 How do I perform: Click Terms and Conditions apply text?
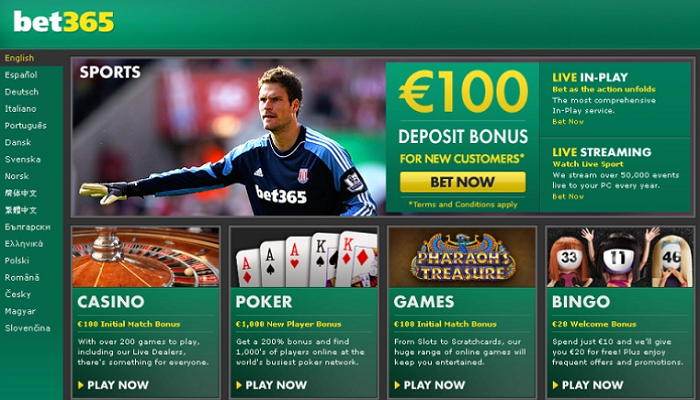[463, 204]
